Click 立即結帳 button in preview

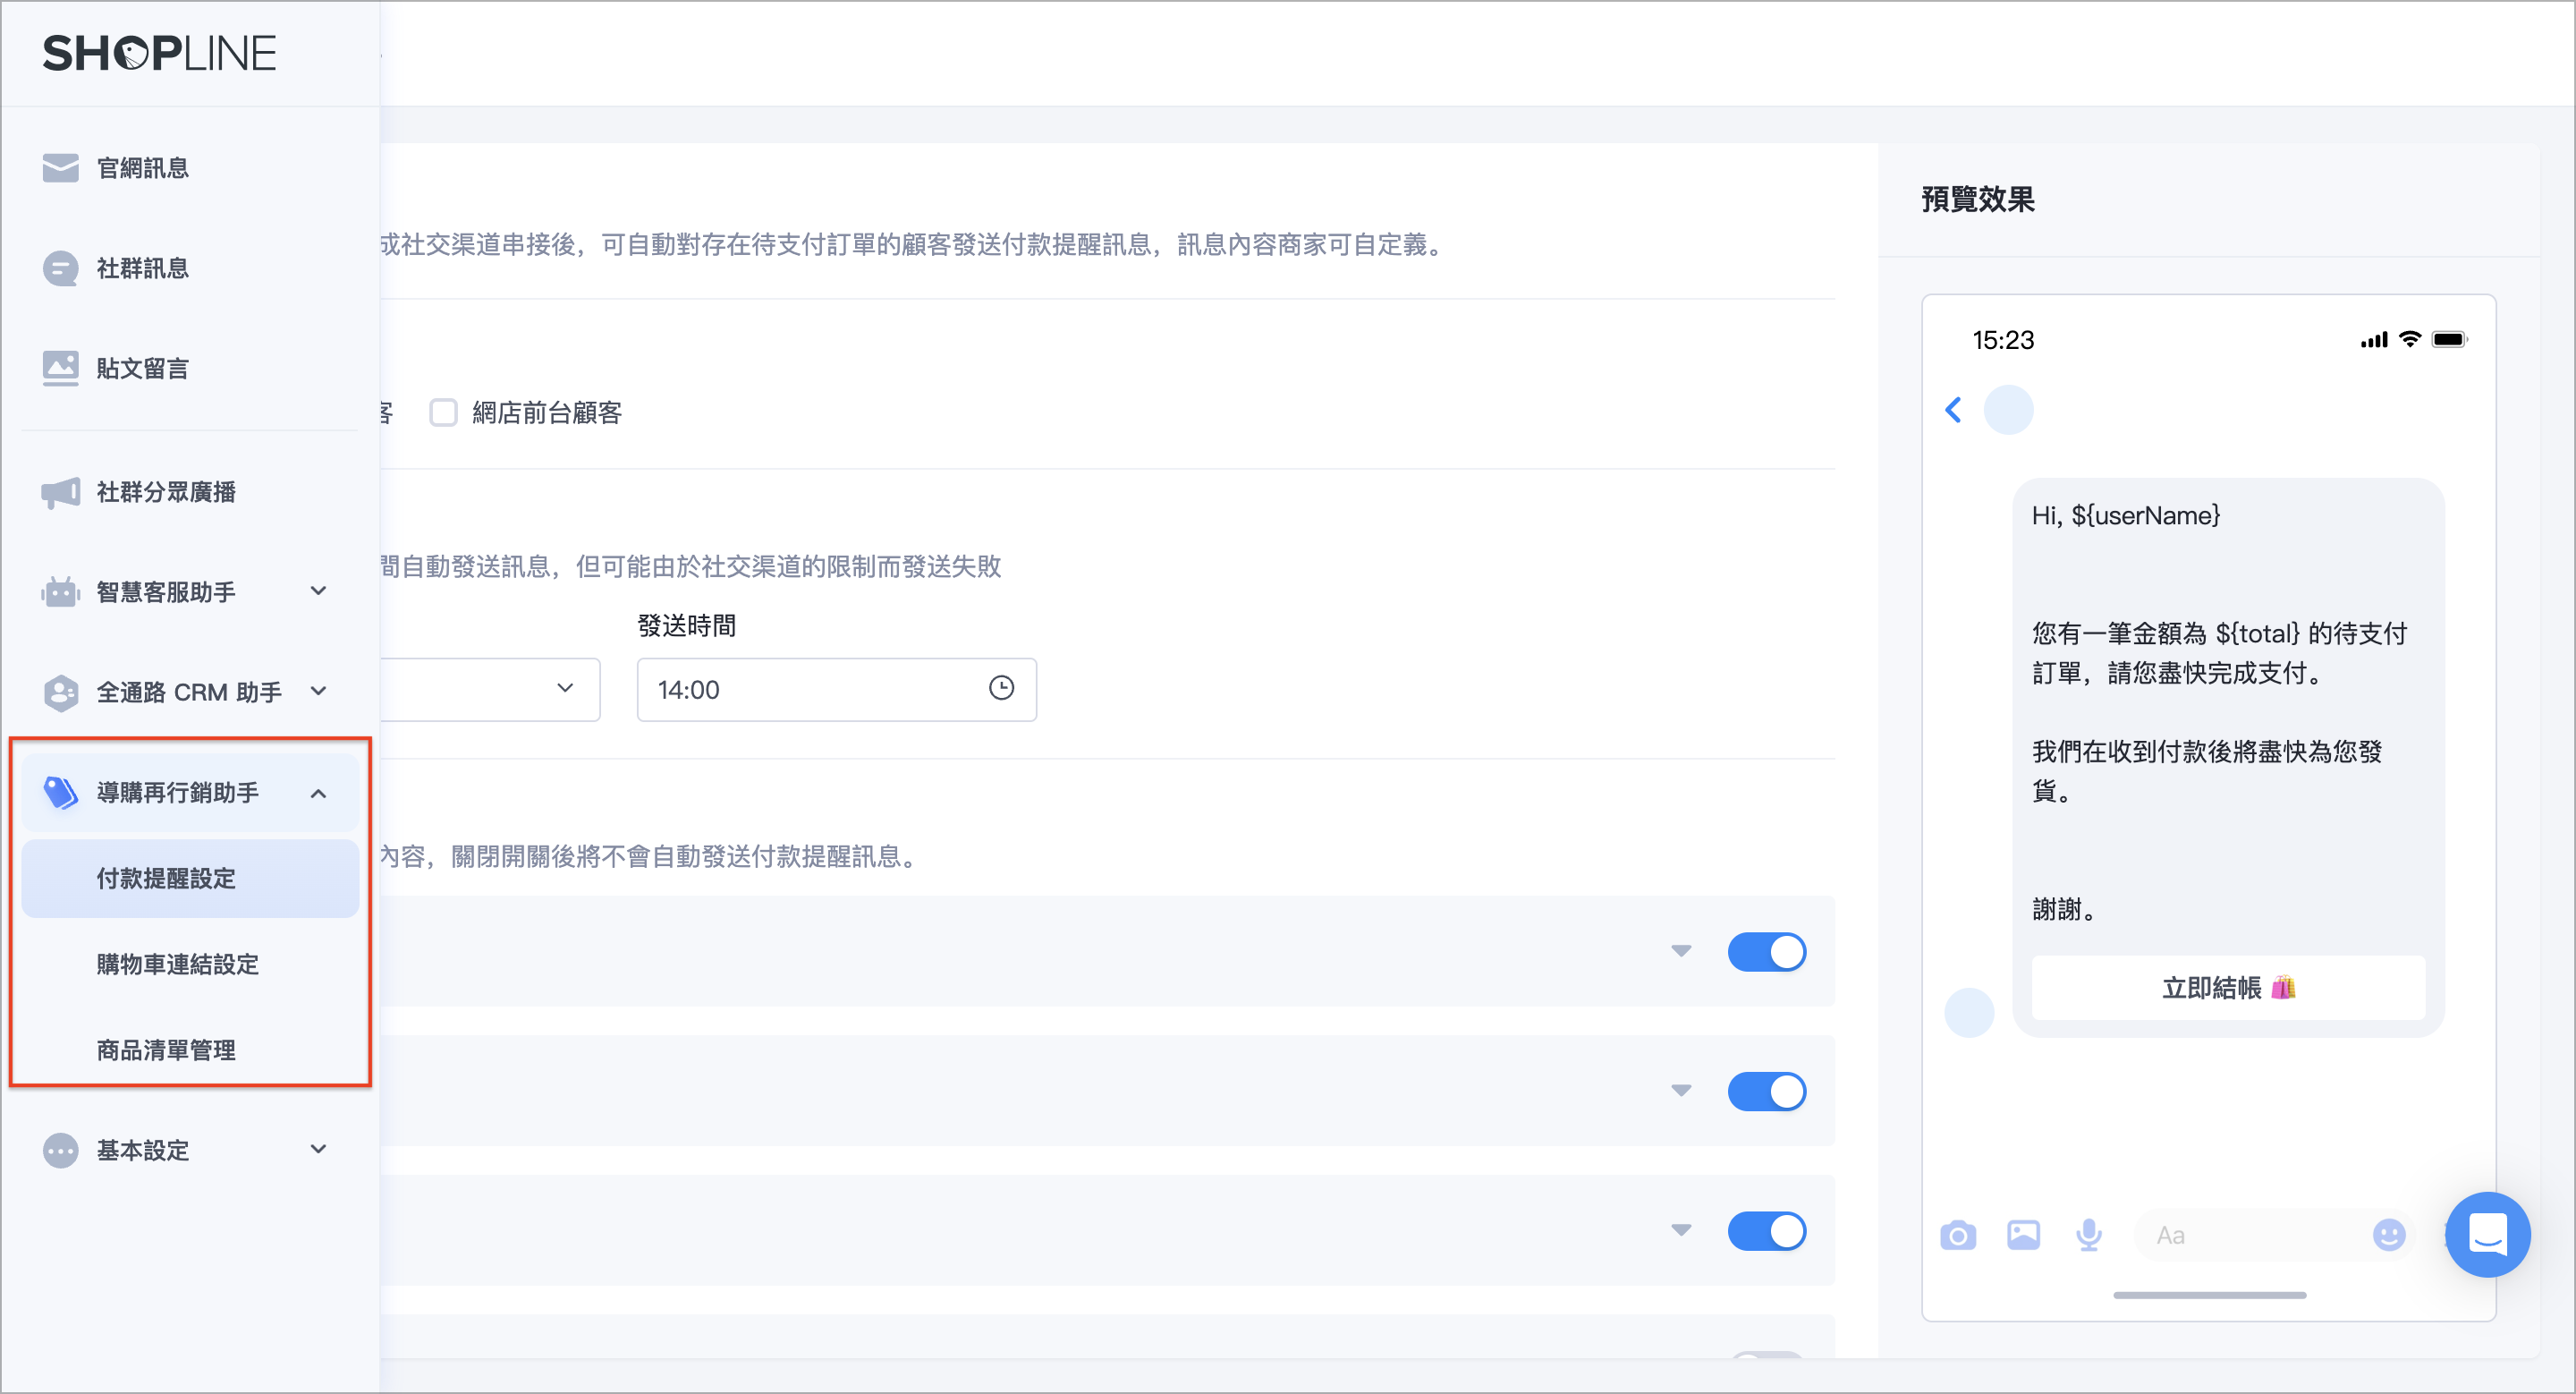pos(2228,988)
